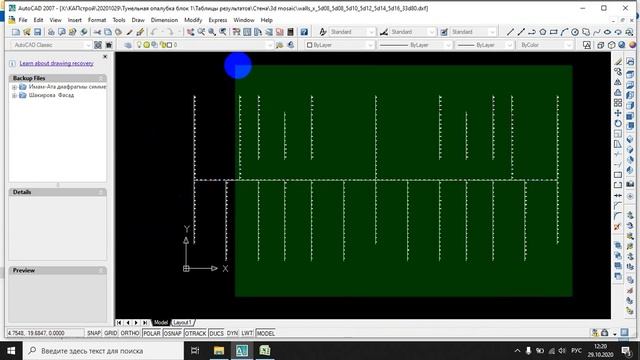Open the Help question mark icon
This screenshot has height=360, width=640.
[304, 32]
